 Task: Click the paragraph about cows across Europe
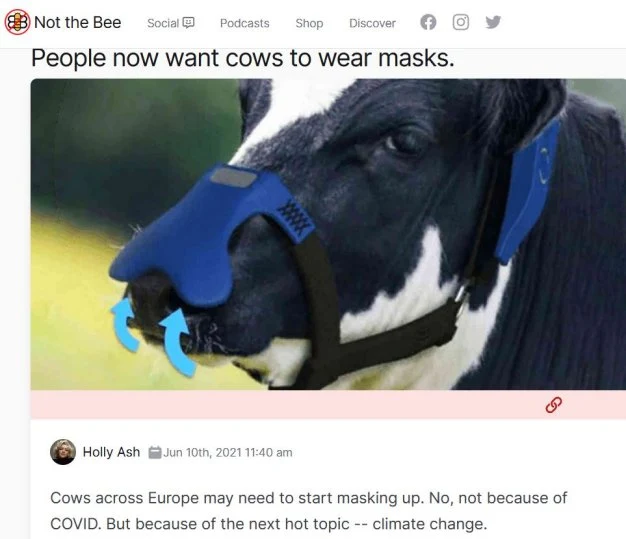pyautogui.click(x=309, y=511)
